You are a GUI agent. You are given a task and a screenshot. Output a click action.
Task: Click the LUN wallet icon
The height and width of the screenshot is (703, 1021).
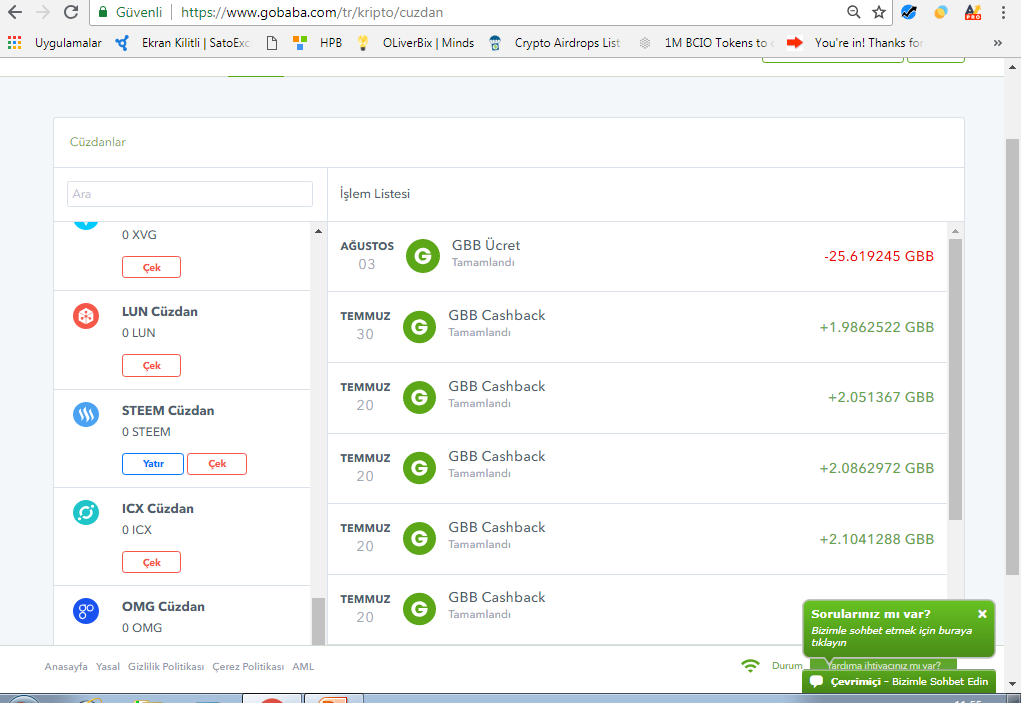(86, 316)
